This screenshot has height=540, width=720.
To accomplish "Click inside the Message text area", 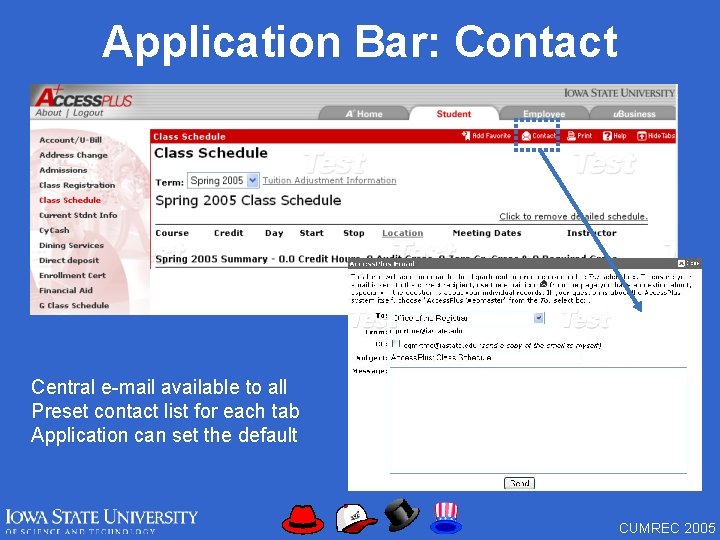I will click(538, 420).
